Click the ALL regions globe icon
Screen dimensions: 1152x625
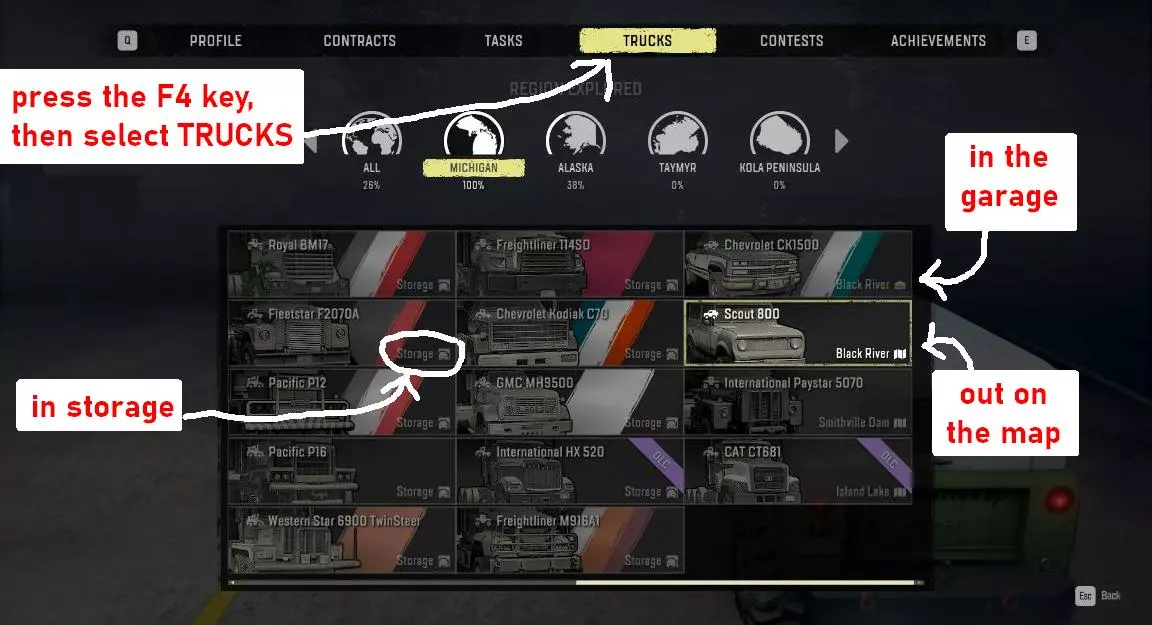[x=372, y=134]
